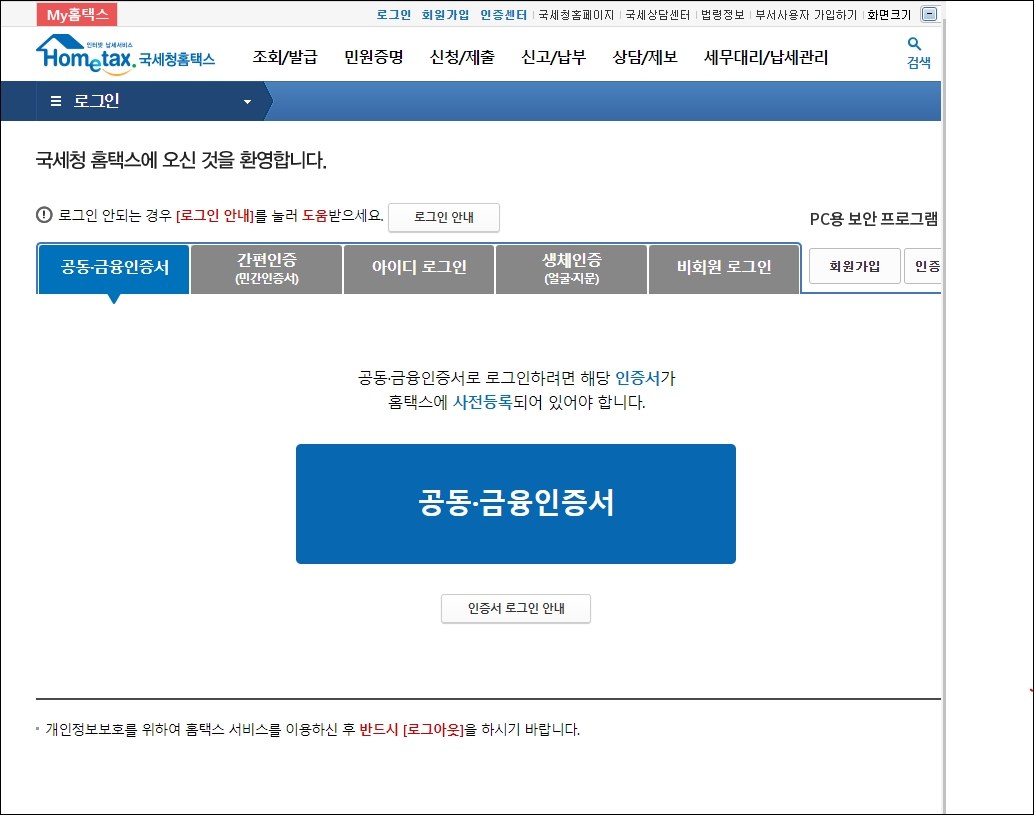1034x815 pixels.
Task: Select the 공동·금융인증서 tab
Action: (x=115, y=268)
